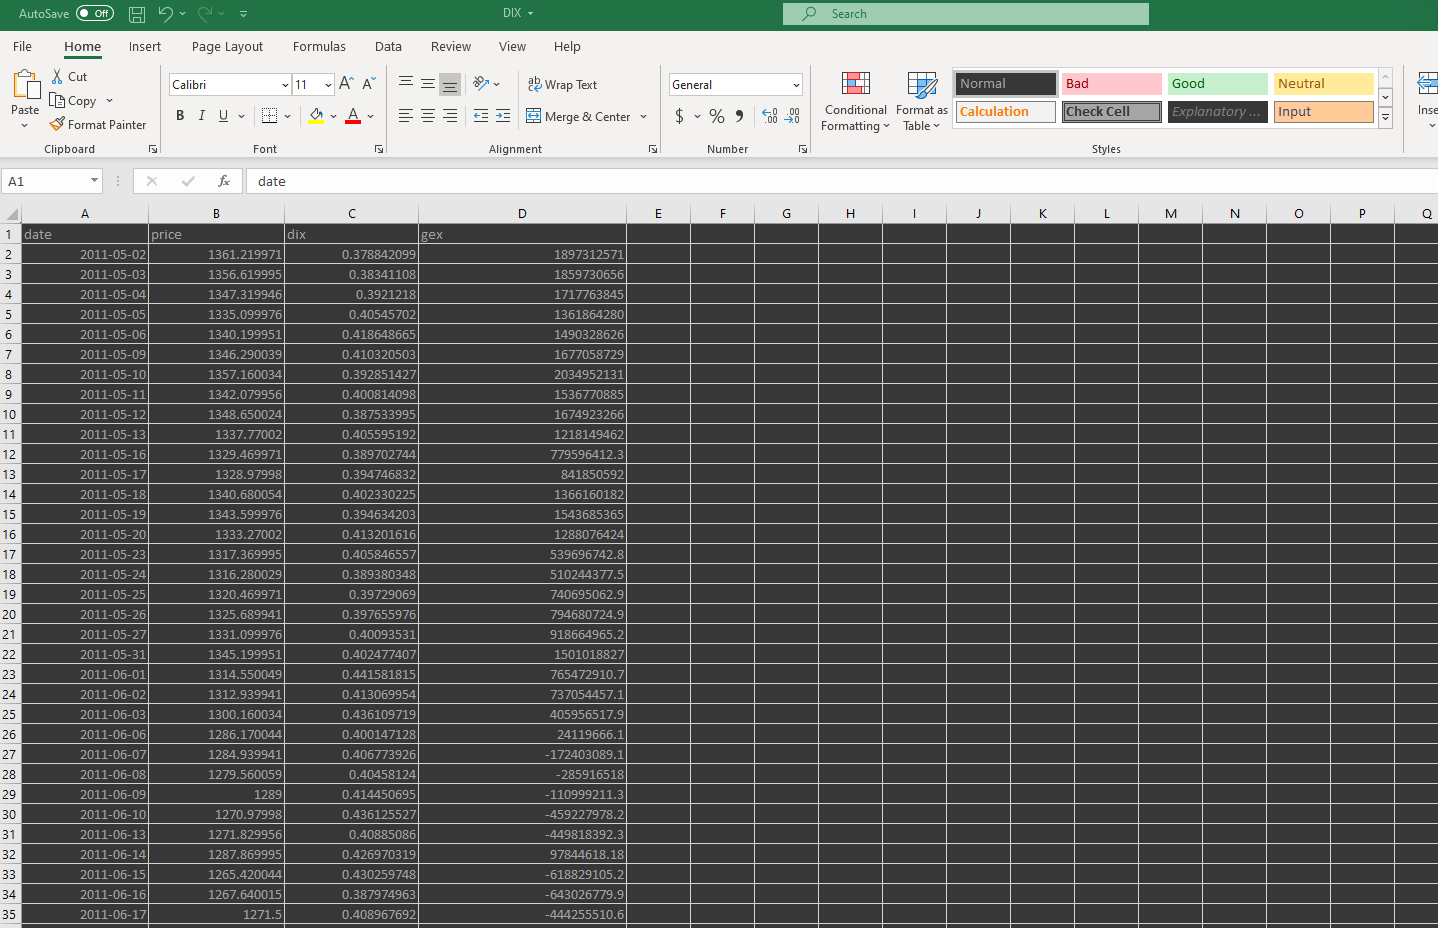Click into the formula bar showing date

[x=840, y=181]
